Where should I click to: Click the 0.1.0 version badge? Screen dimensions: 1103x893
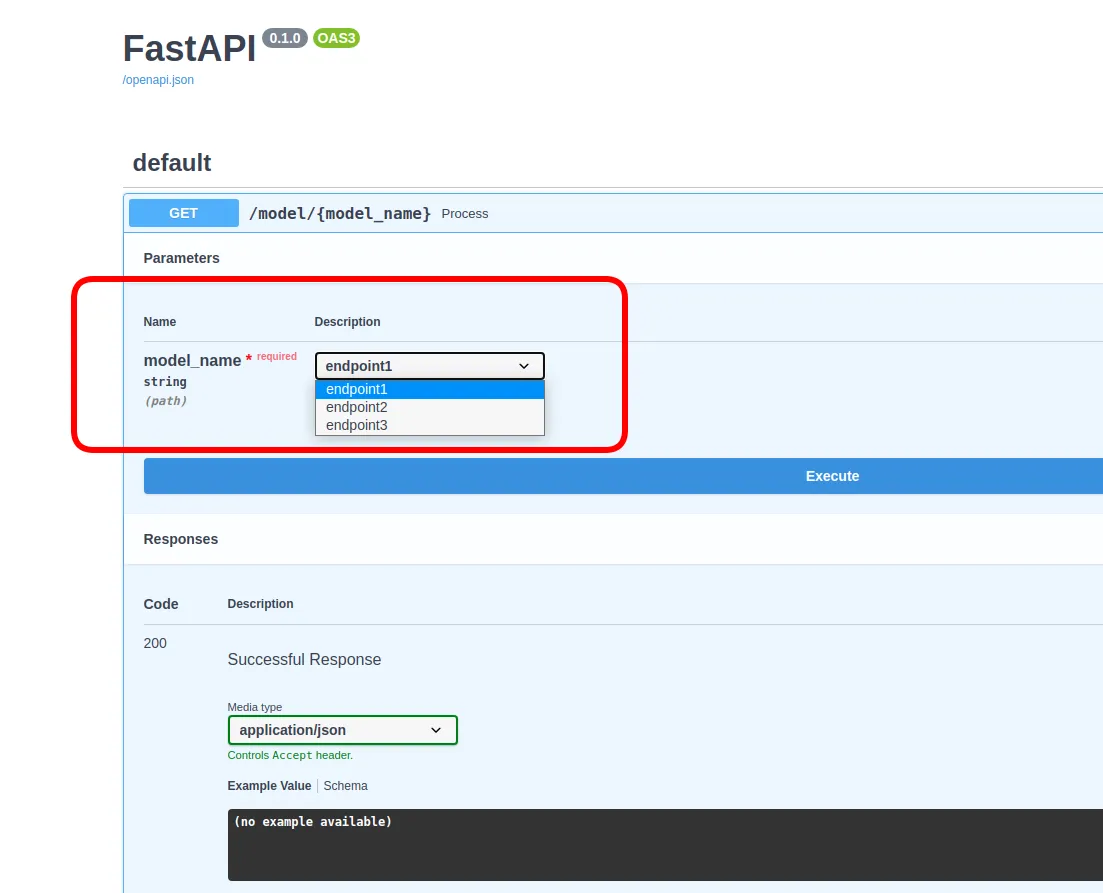coord(285,38)
